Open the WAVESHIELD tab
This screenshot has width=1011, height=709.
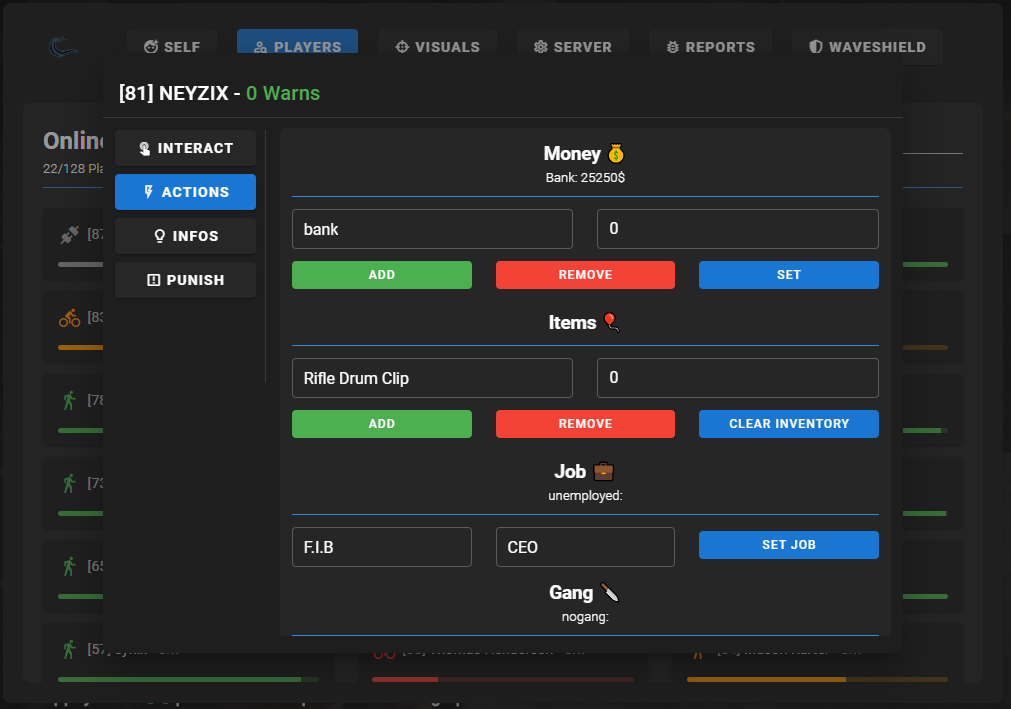tap(867, 46)
